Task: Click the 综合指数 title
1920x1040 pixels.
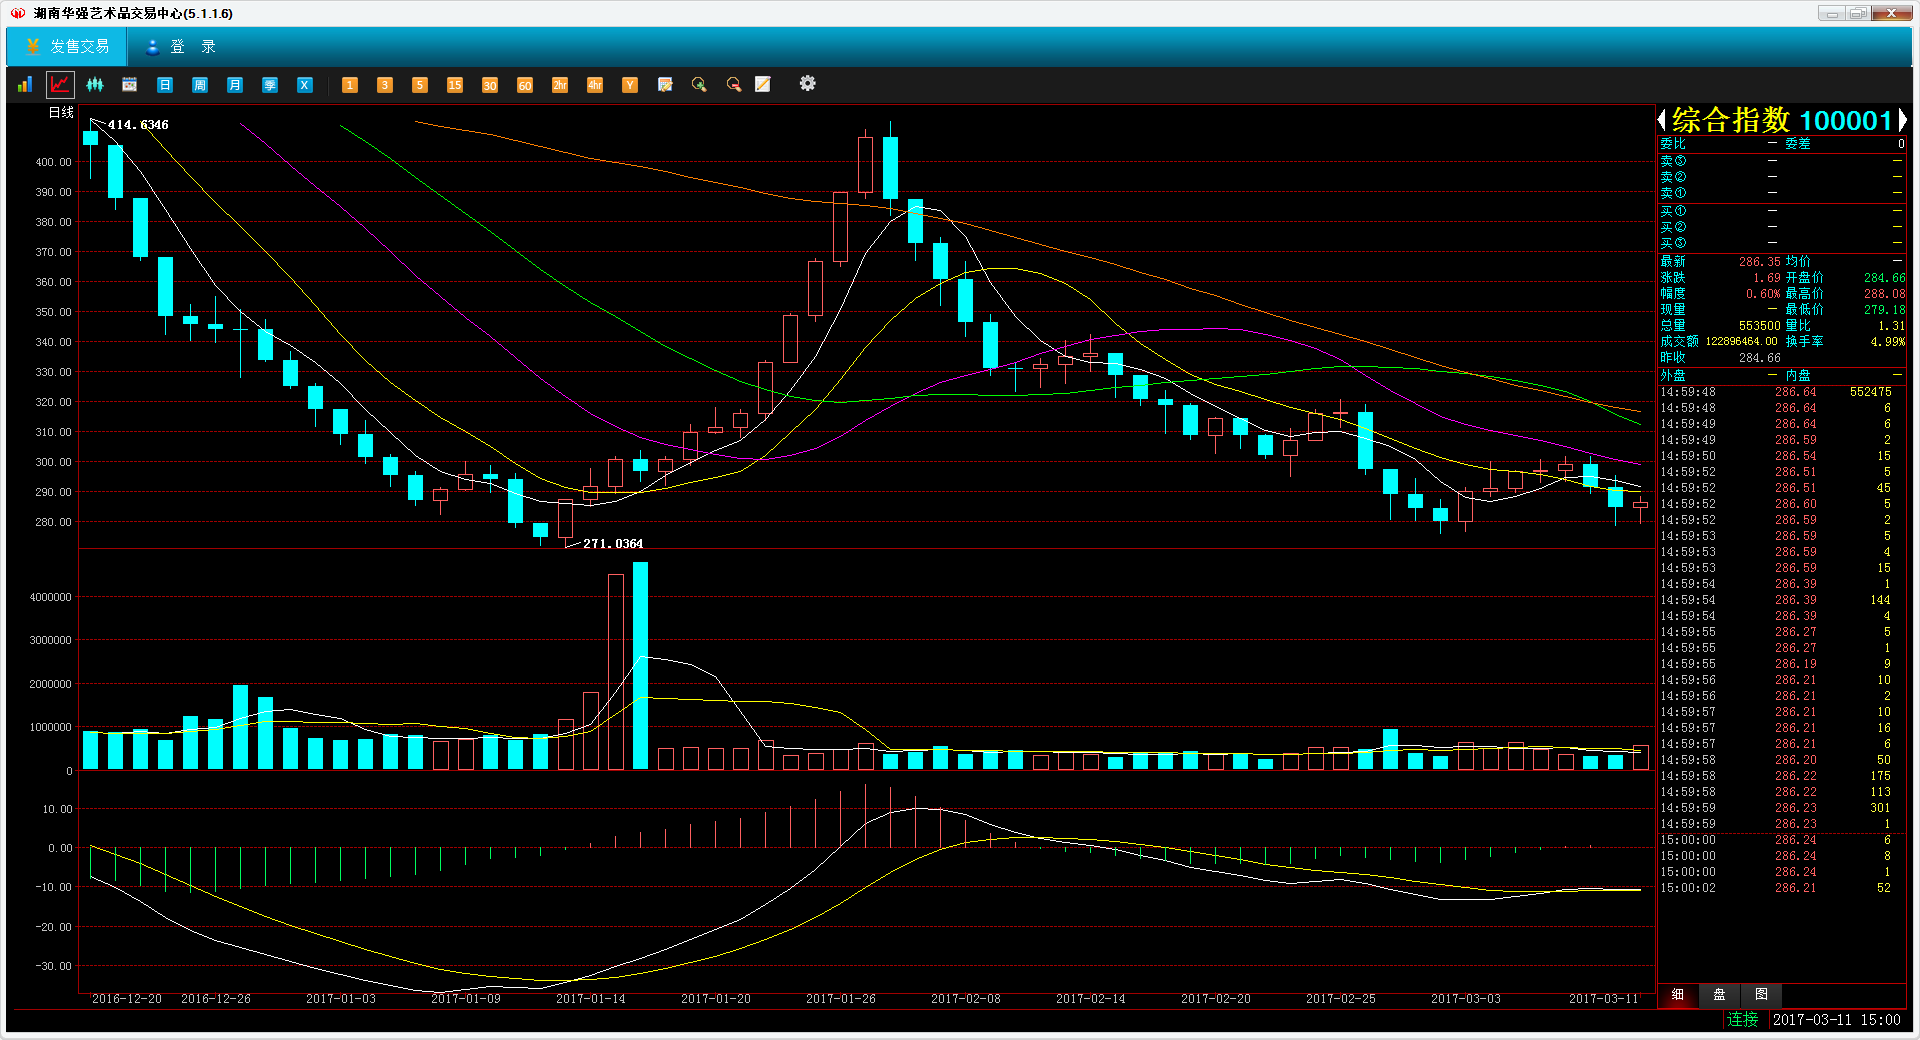Action: (x=1731, y=121)
